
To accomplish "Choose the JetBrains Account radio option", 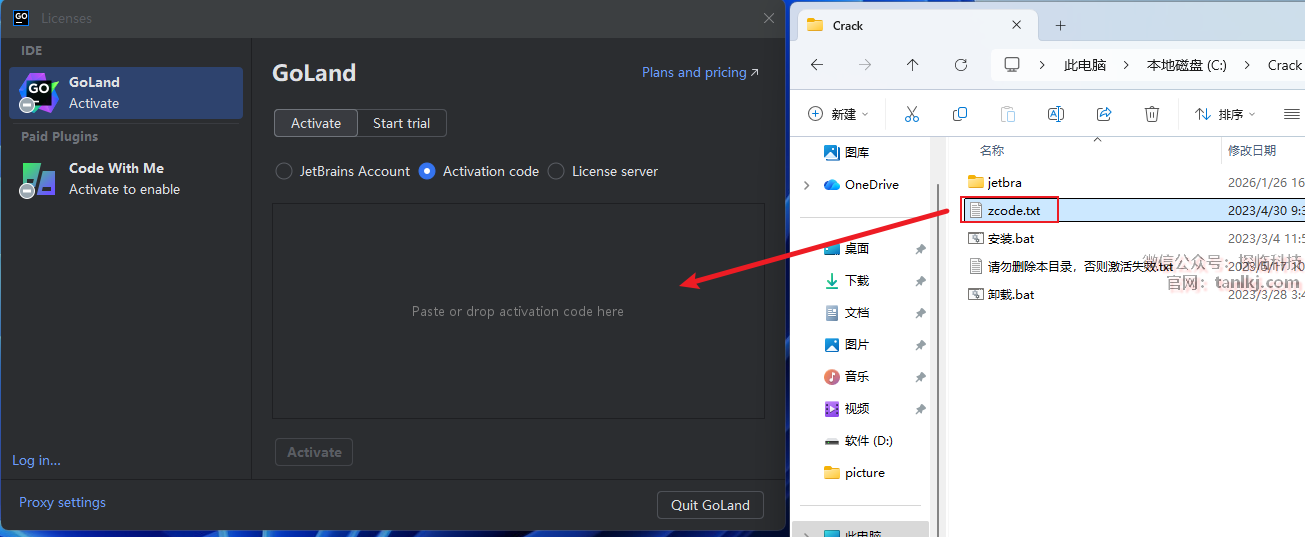I will (x=284, y=171).
